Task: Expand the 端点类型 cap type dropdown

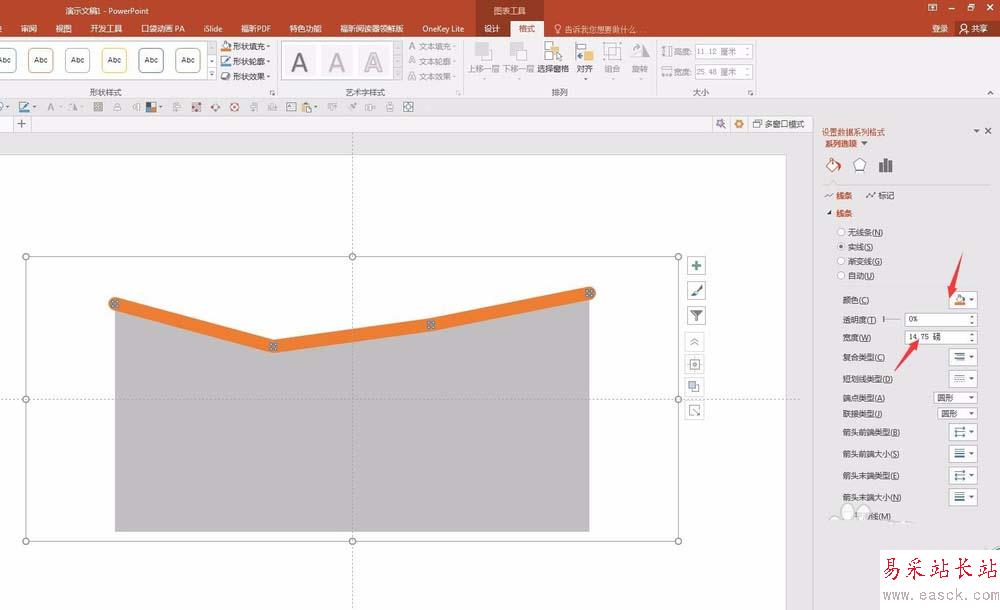Action: tap(955, 398)
